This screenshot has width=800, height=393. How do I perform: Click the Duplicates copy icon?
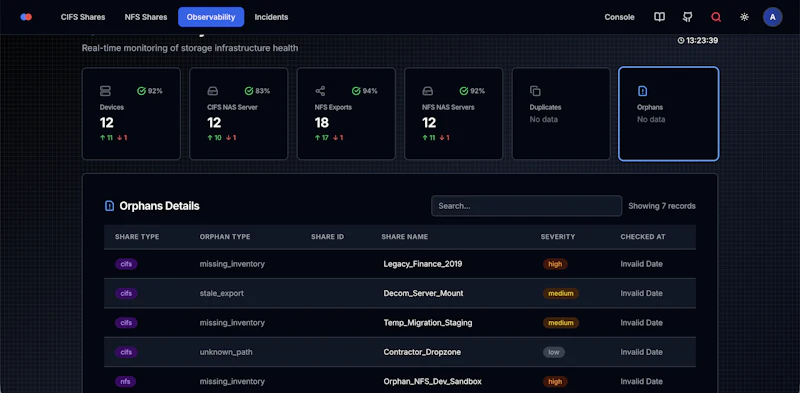pos(535,91)
